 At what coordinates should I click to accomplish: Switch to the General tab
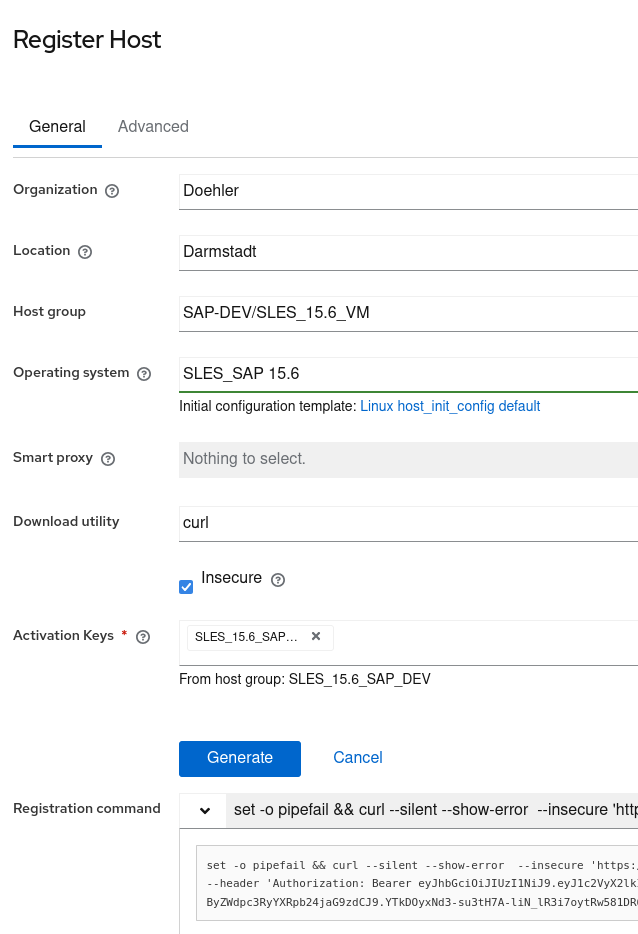coord(57,127)
